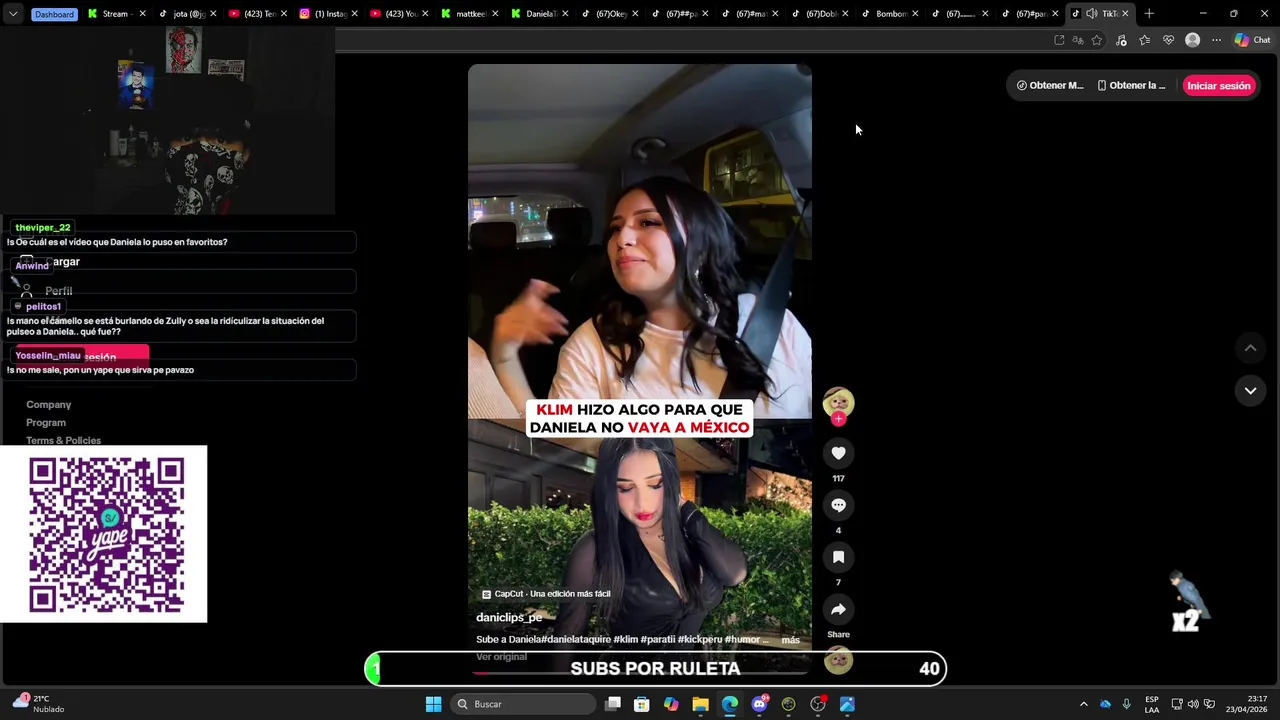This screenshot has width=1280, height=720.
Task: Close the Instagram tab
Action: click(354, 14)
